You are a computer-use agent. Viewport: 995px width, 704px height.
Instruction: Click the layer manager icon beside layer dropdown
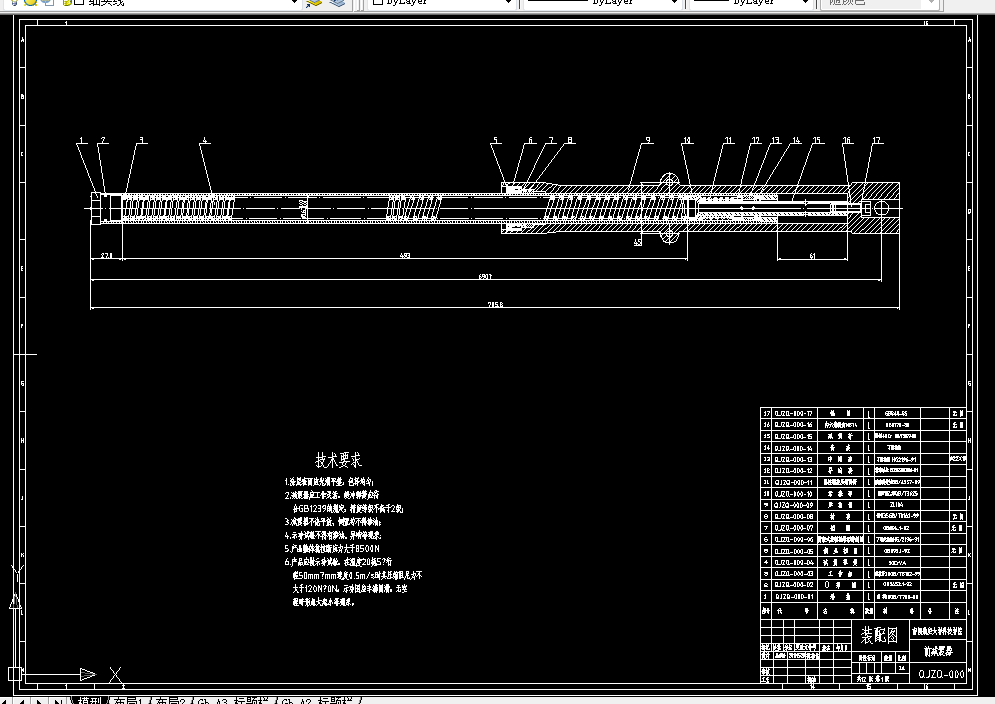(x=313, y=3)
